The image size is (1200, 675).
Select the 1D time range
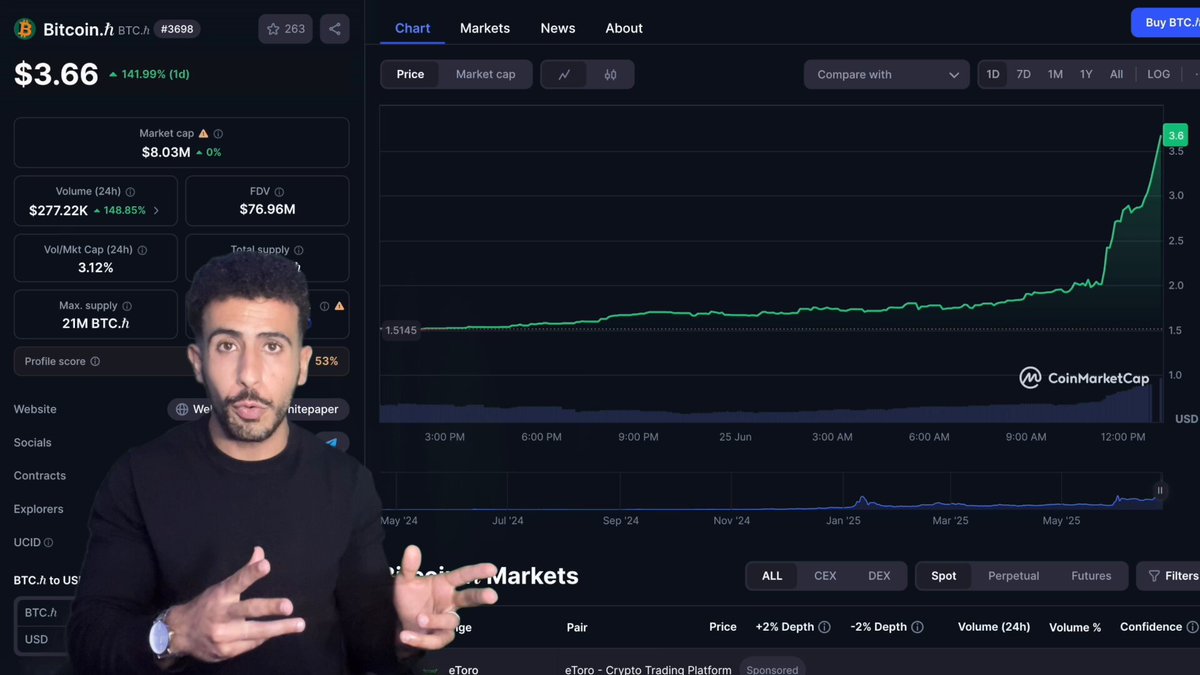coord(993,75)
